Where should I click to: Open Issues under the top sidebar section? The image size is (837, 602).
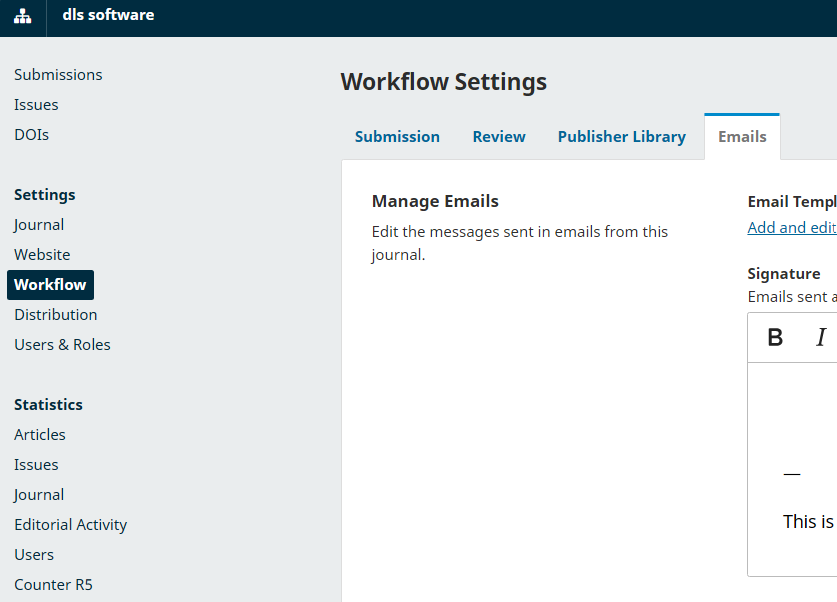click(36, 105)
